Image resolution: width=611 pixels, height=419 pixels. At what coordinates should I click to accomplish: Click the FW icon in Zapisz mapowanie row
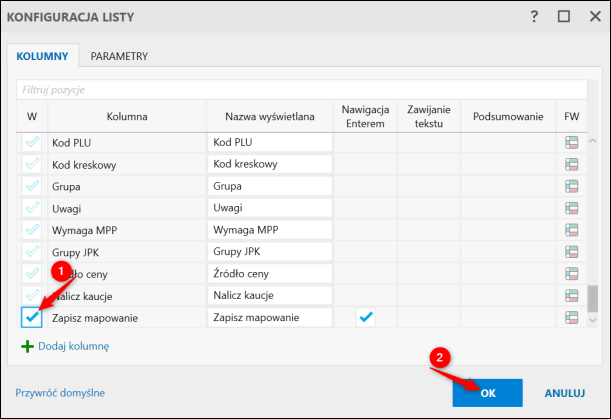tap(571, 317)
